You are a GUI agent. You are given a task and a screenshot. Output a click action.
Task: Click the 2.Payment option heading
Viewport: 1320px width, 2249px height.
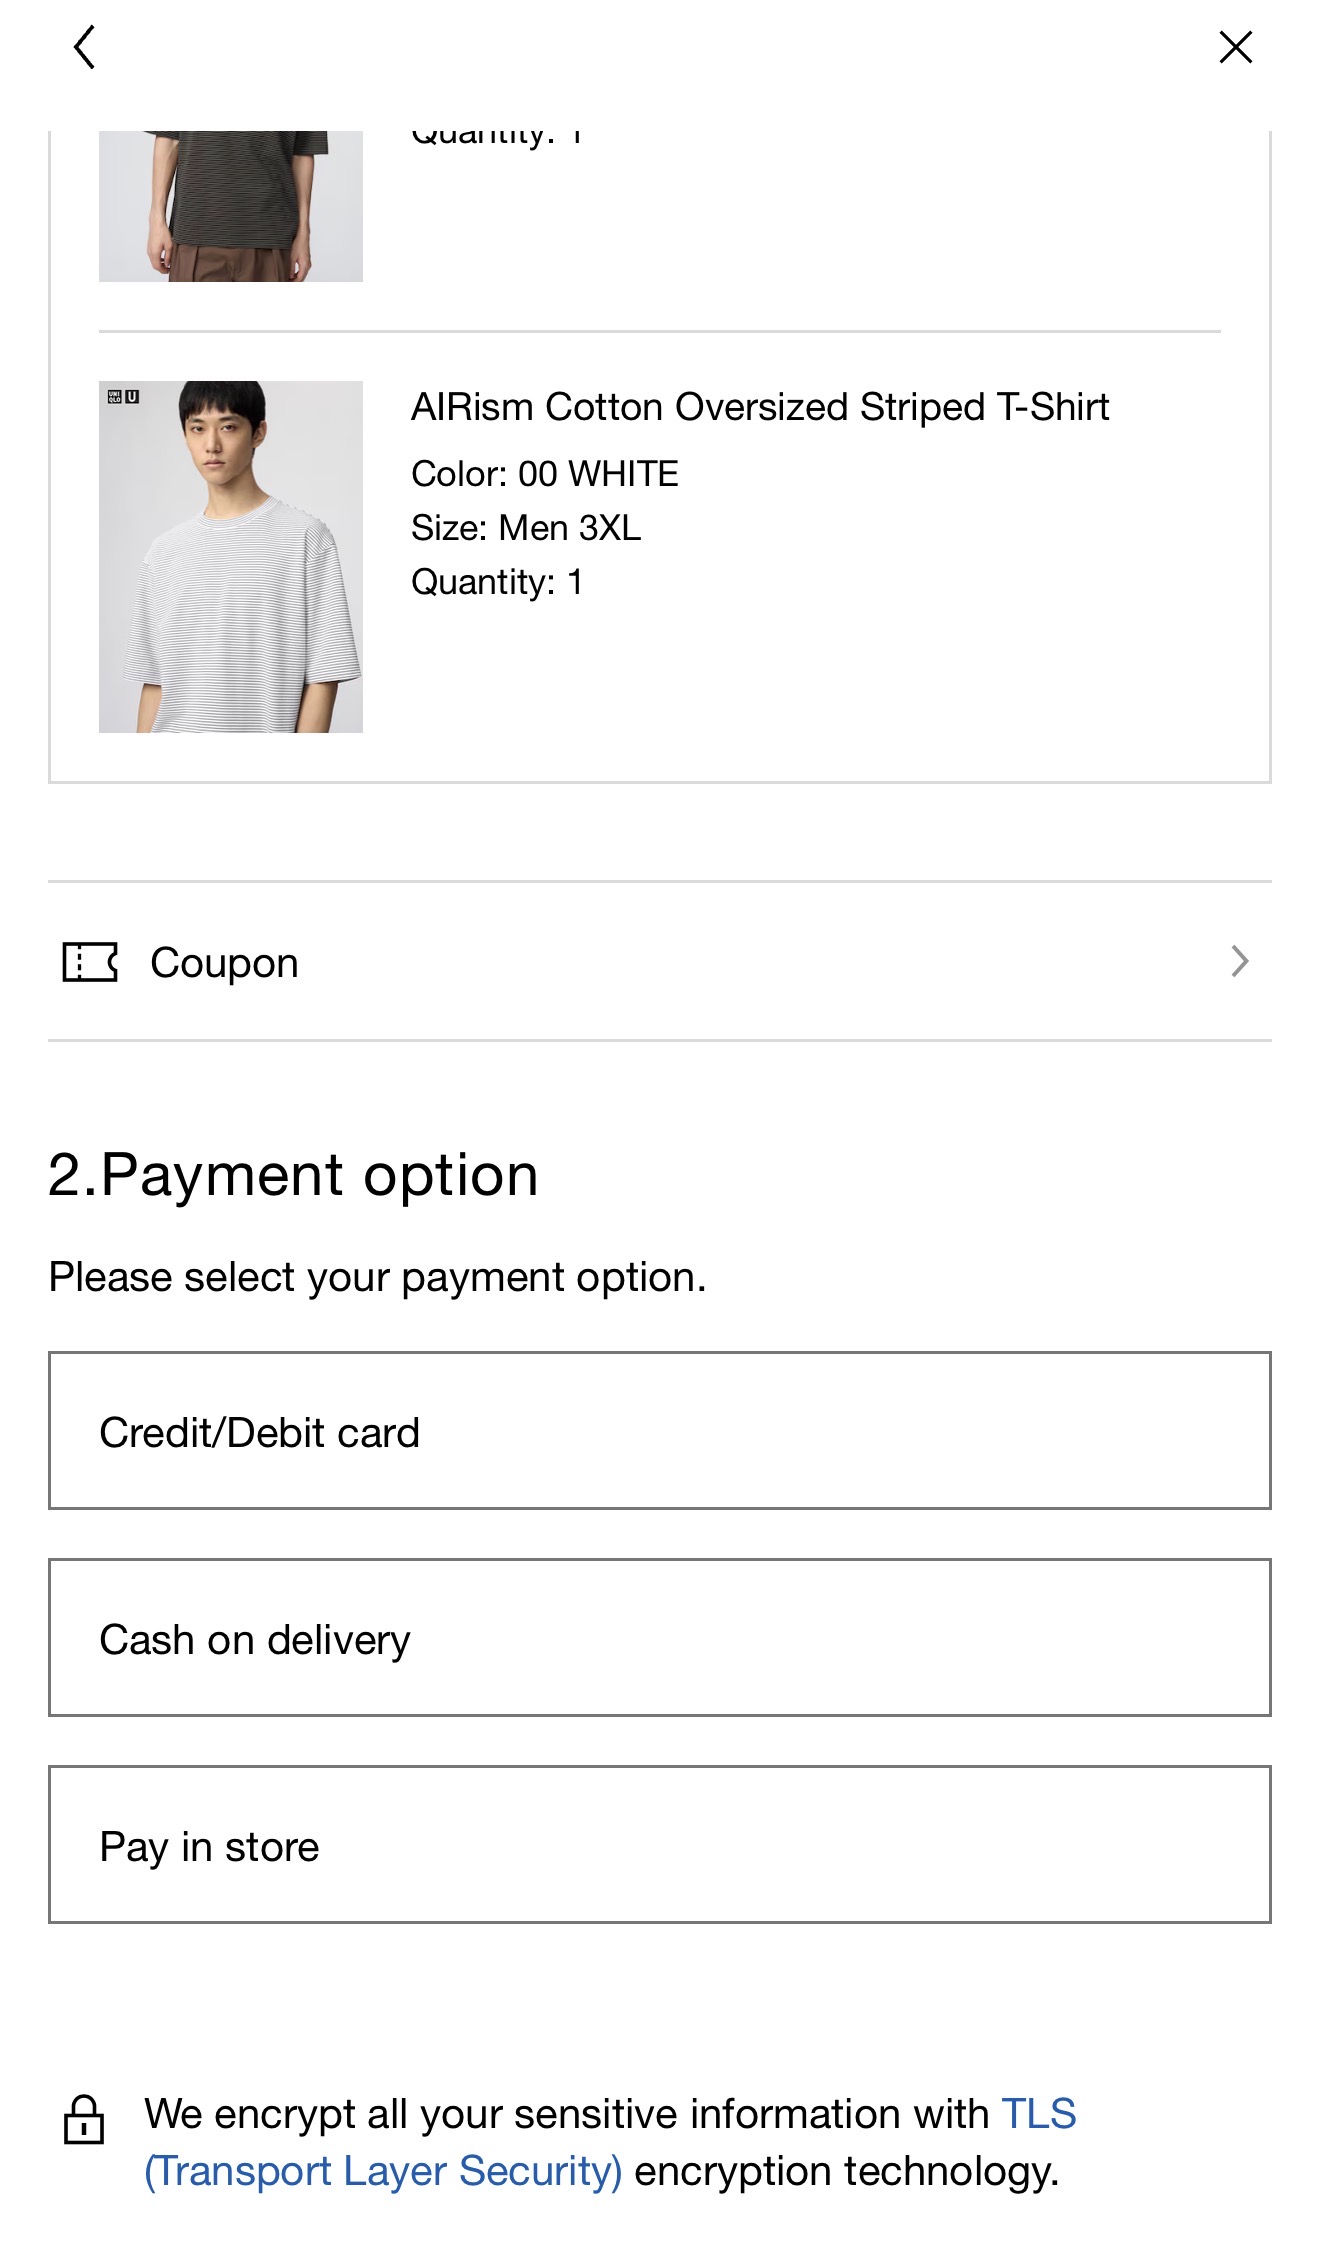(293, 1175)
